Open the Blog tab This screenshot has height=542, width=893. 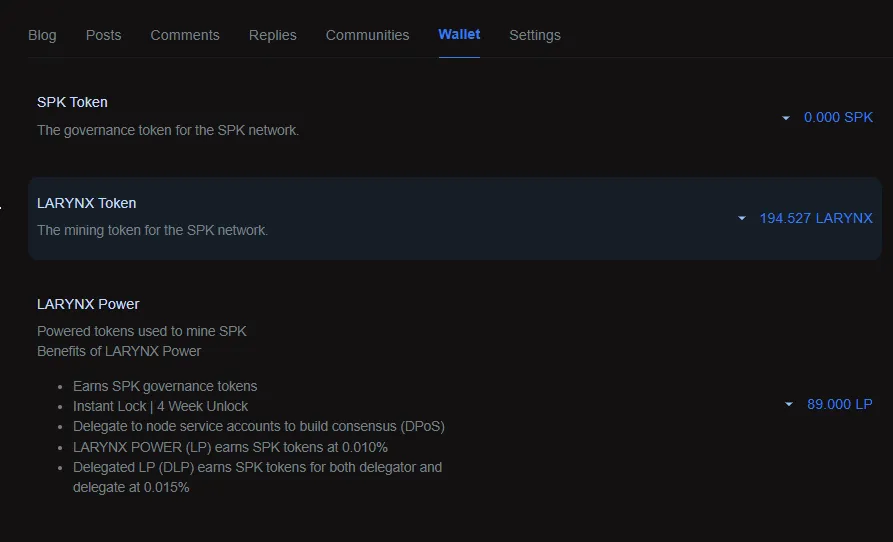point(42,35)
